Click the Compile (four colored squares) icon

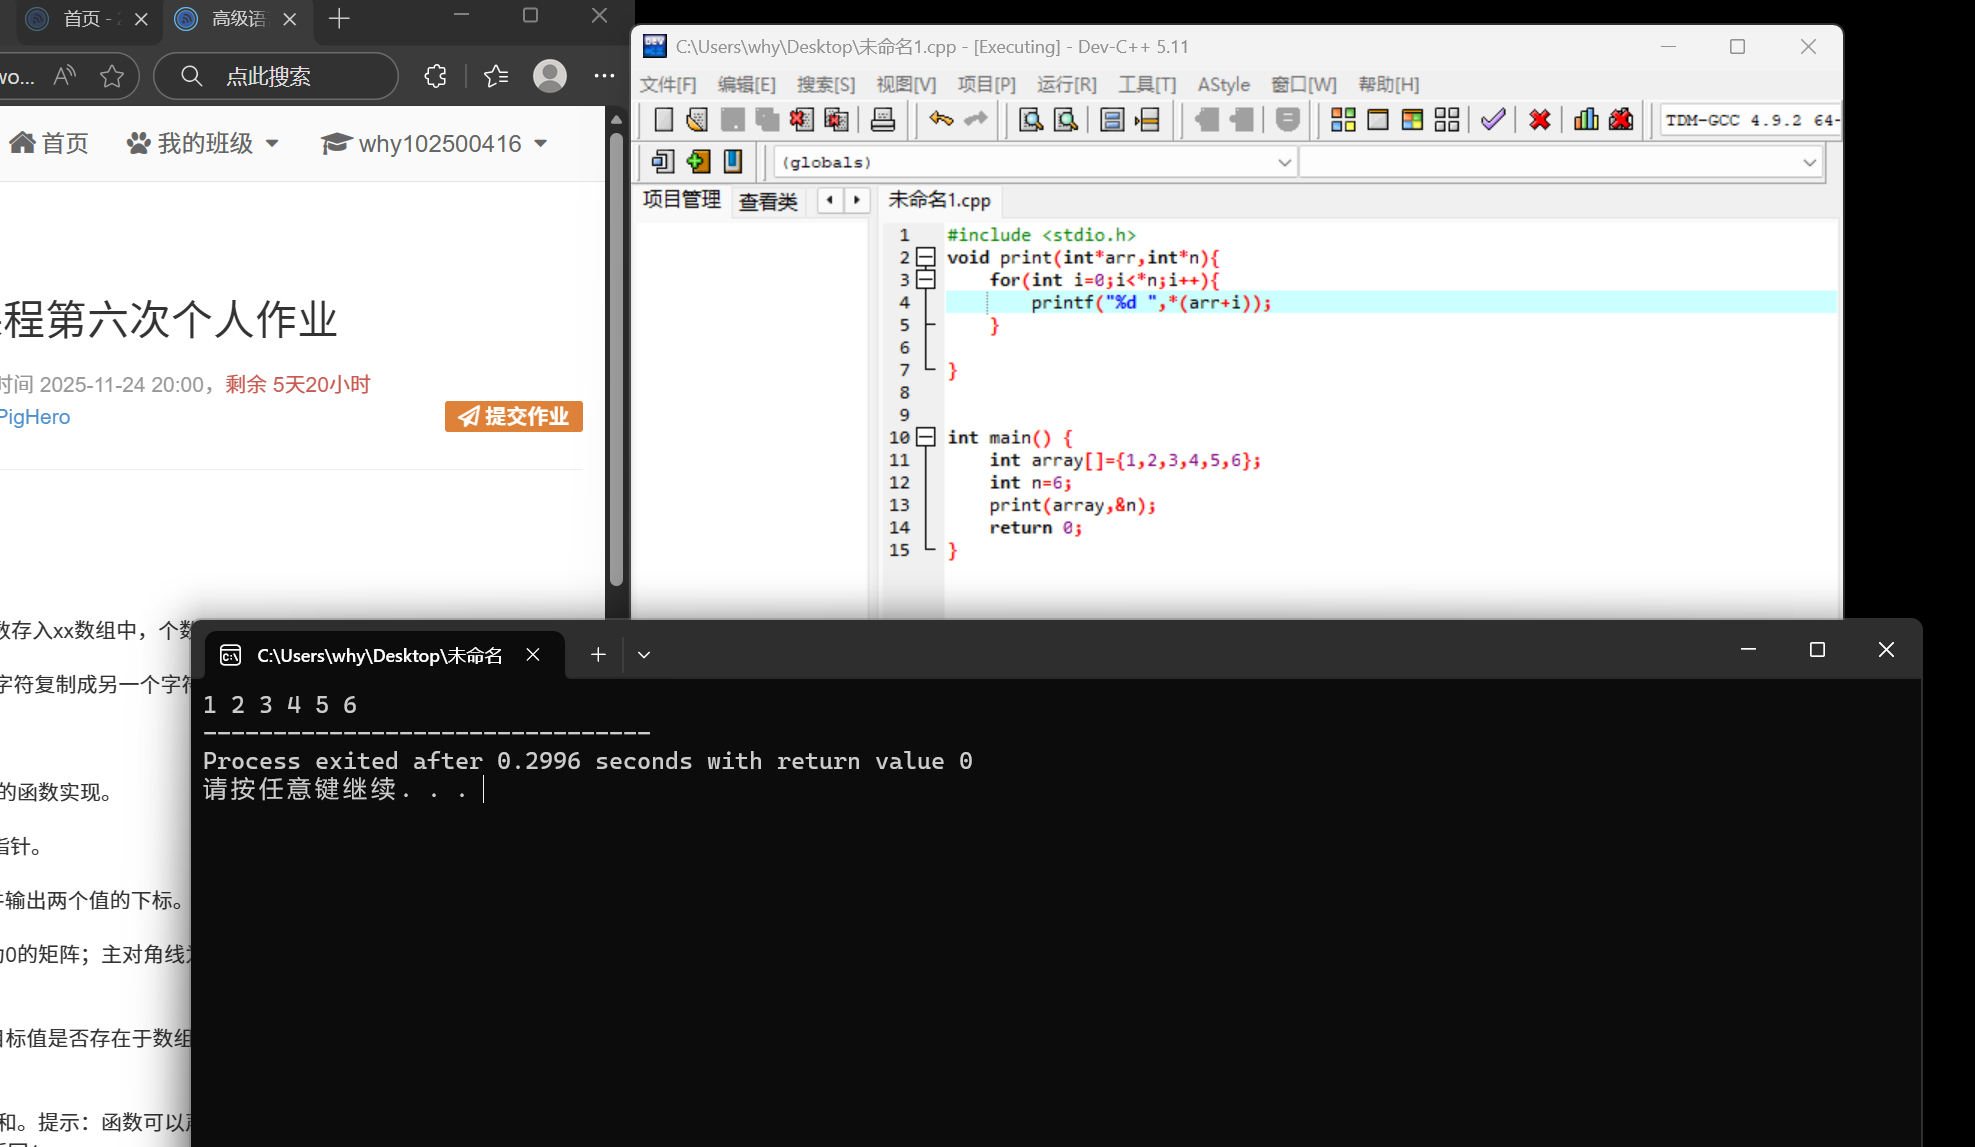coord(1343,120)
